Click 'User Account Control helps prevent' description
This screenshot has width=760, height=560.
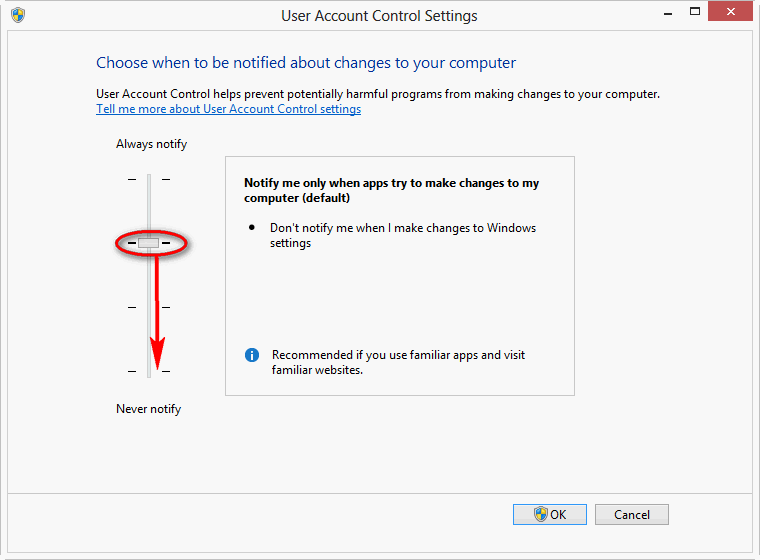pyautogui.click(x=378, y=94)
